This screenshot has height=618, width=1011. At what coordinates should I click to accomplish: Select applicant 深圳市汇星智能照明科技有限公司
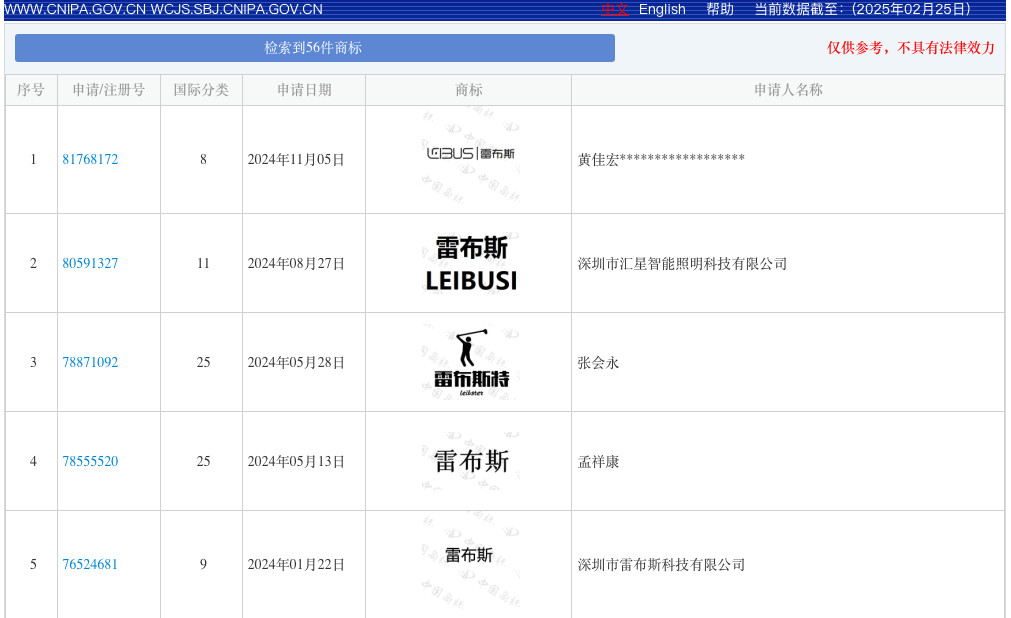point(682,264)
